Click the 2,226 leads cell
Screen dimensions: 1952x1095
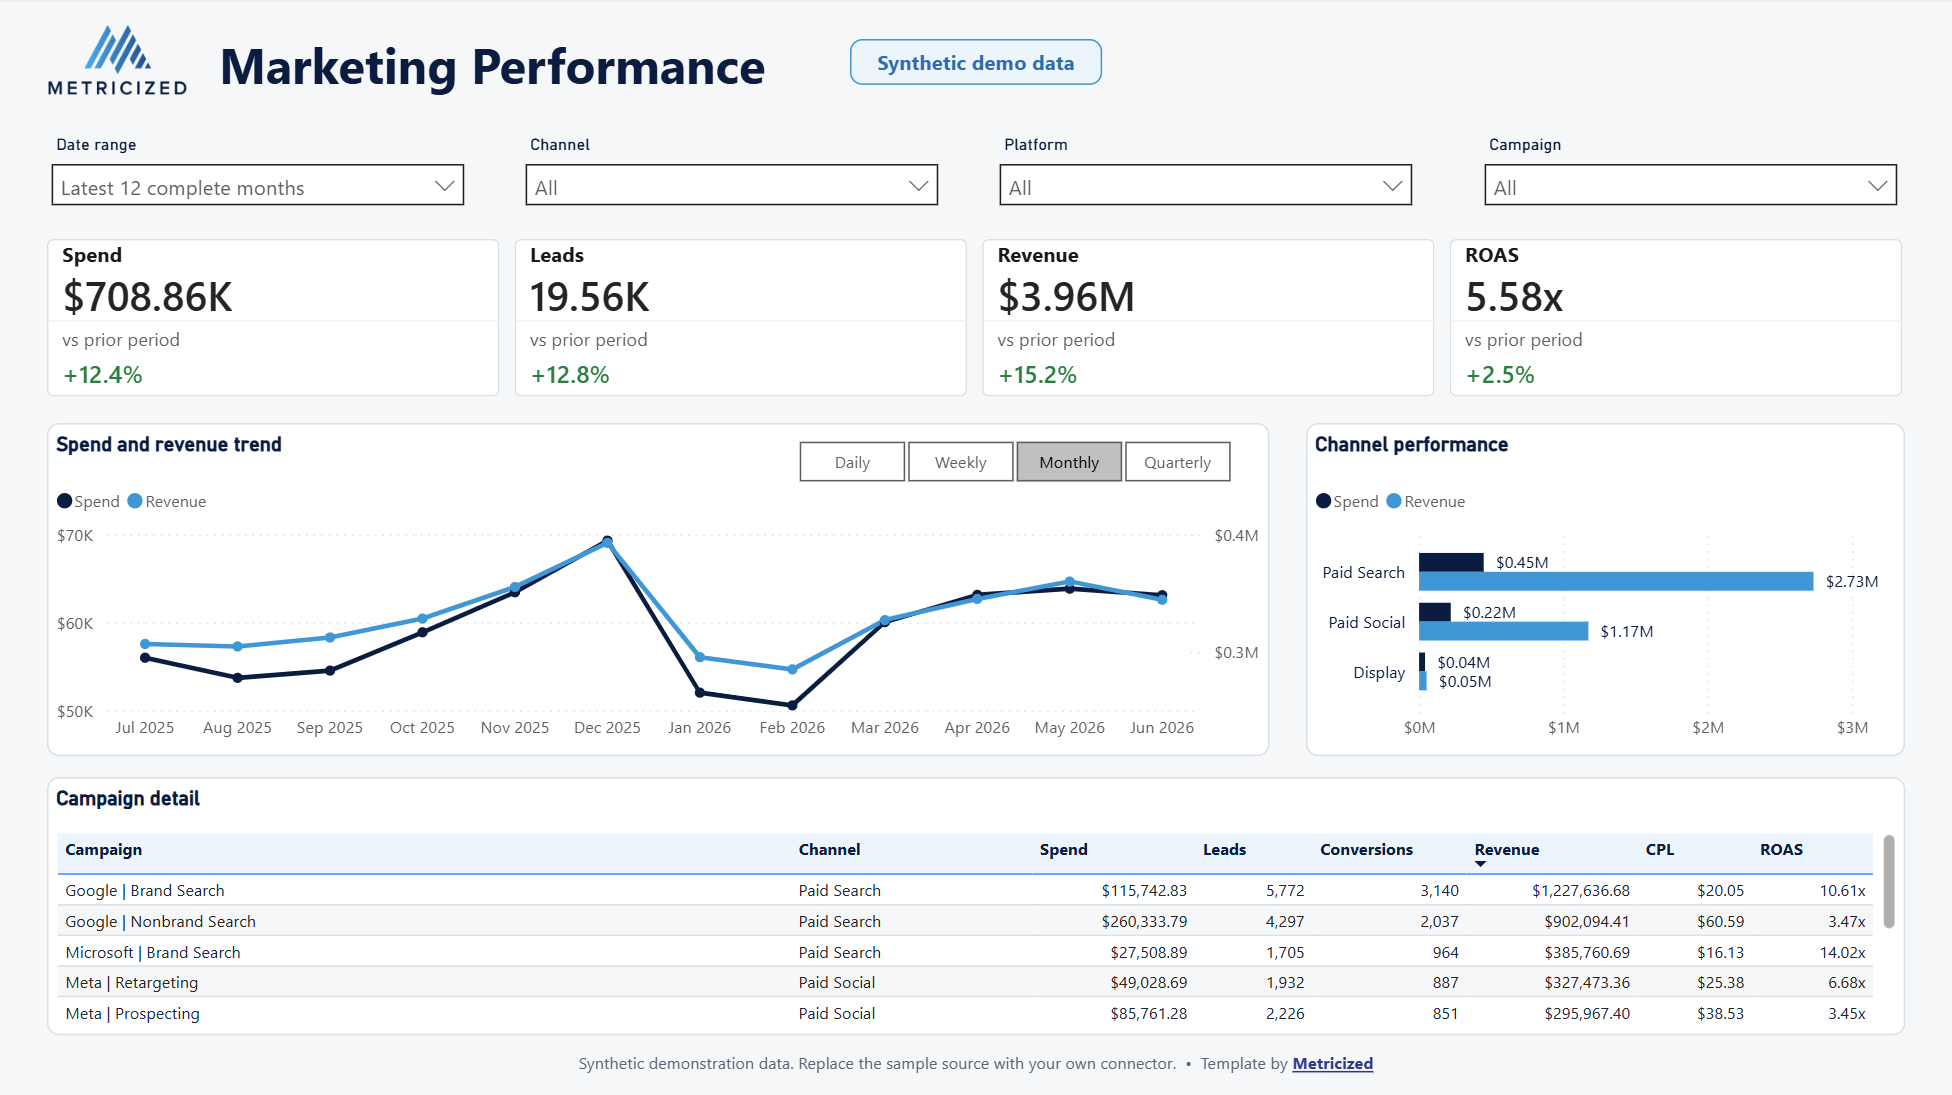point(1285,1013)
